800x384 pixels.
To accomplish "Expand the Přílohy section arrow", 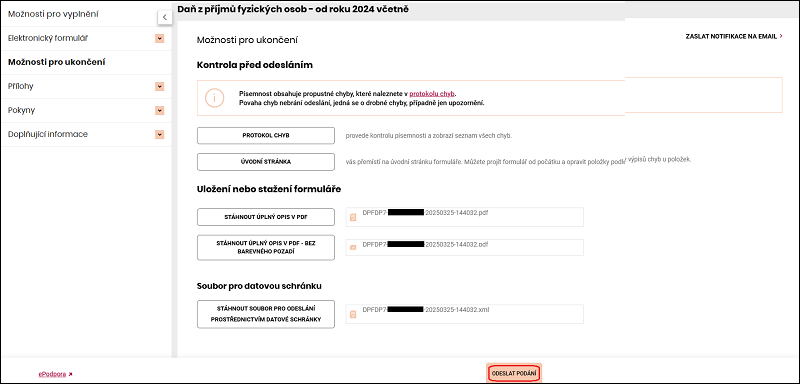I will point(160,87).
